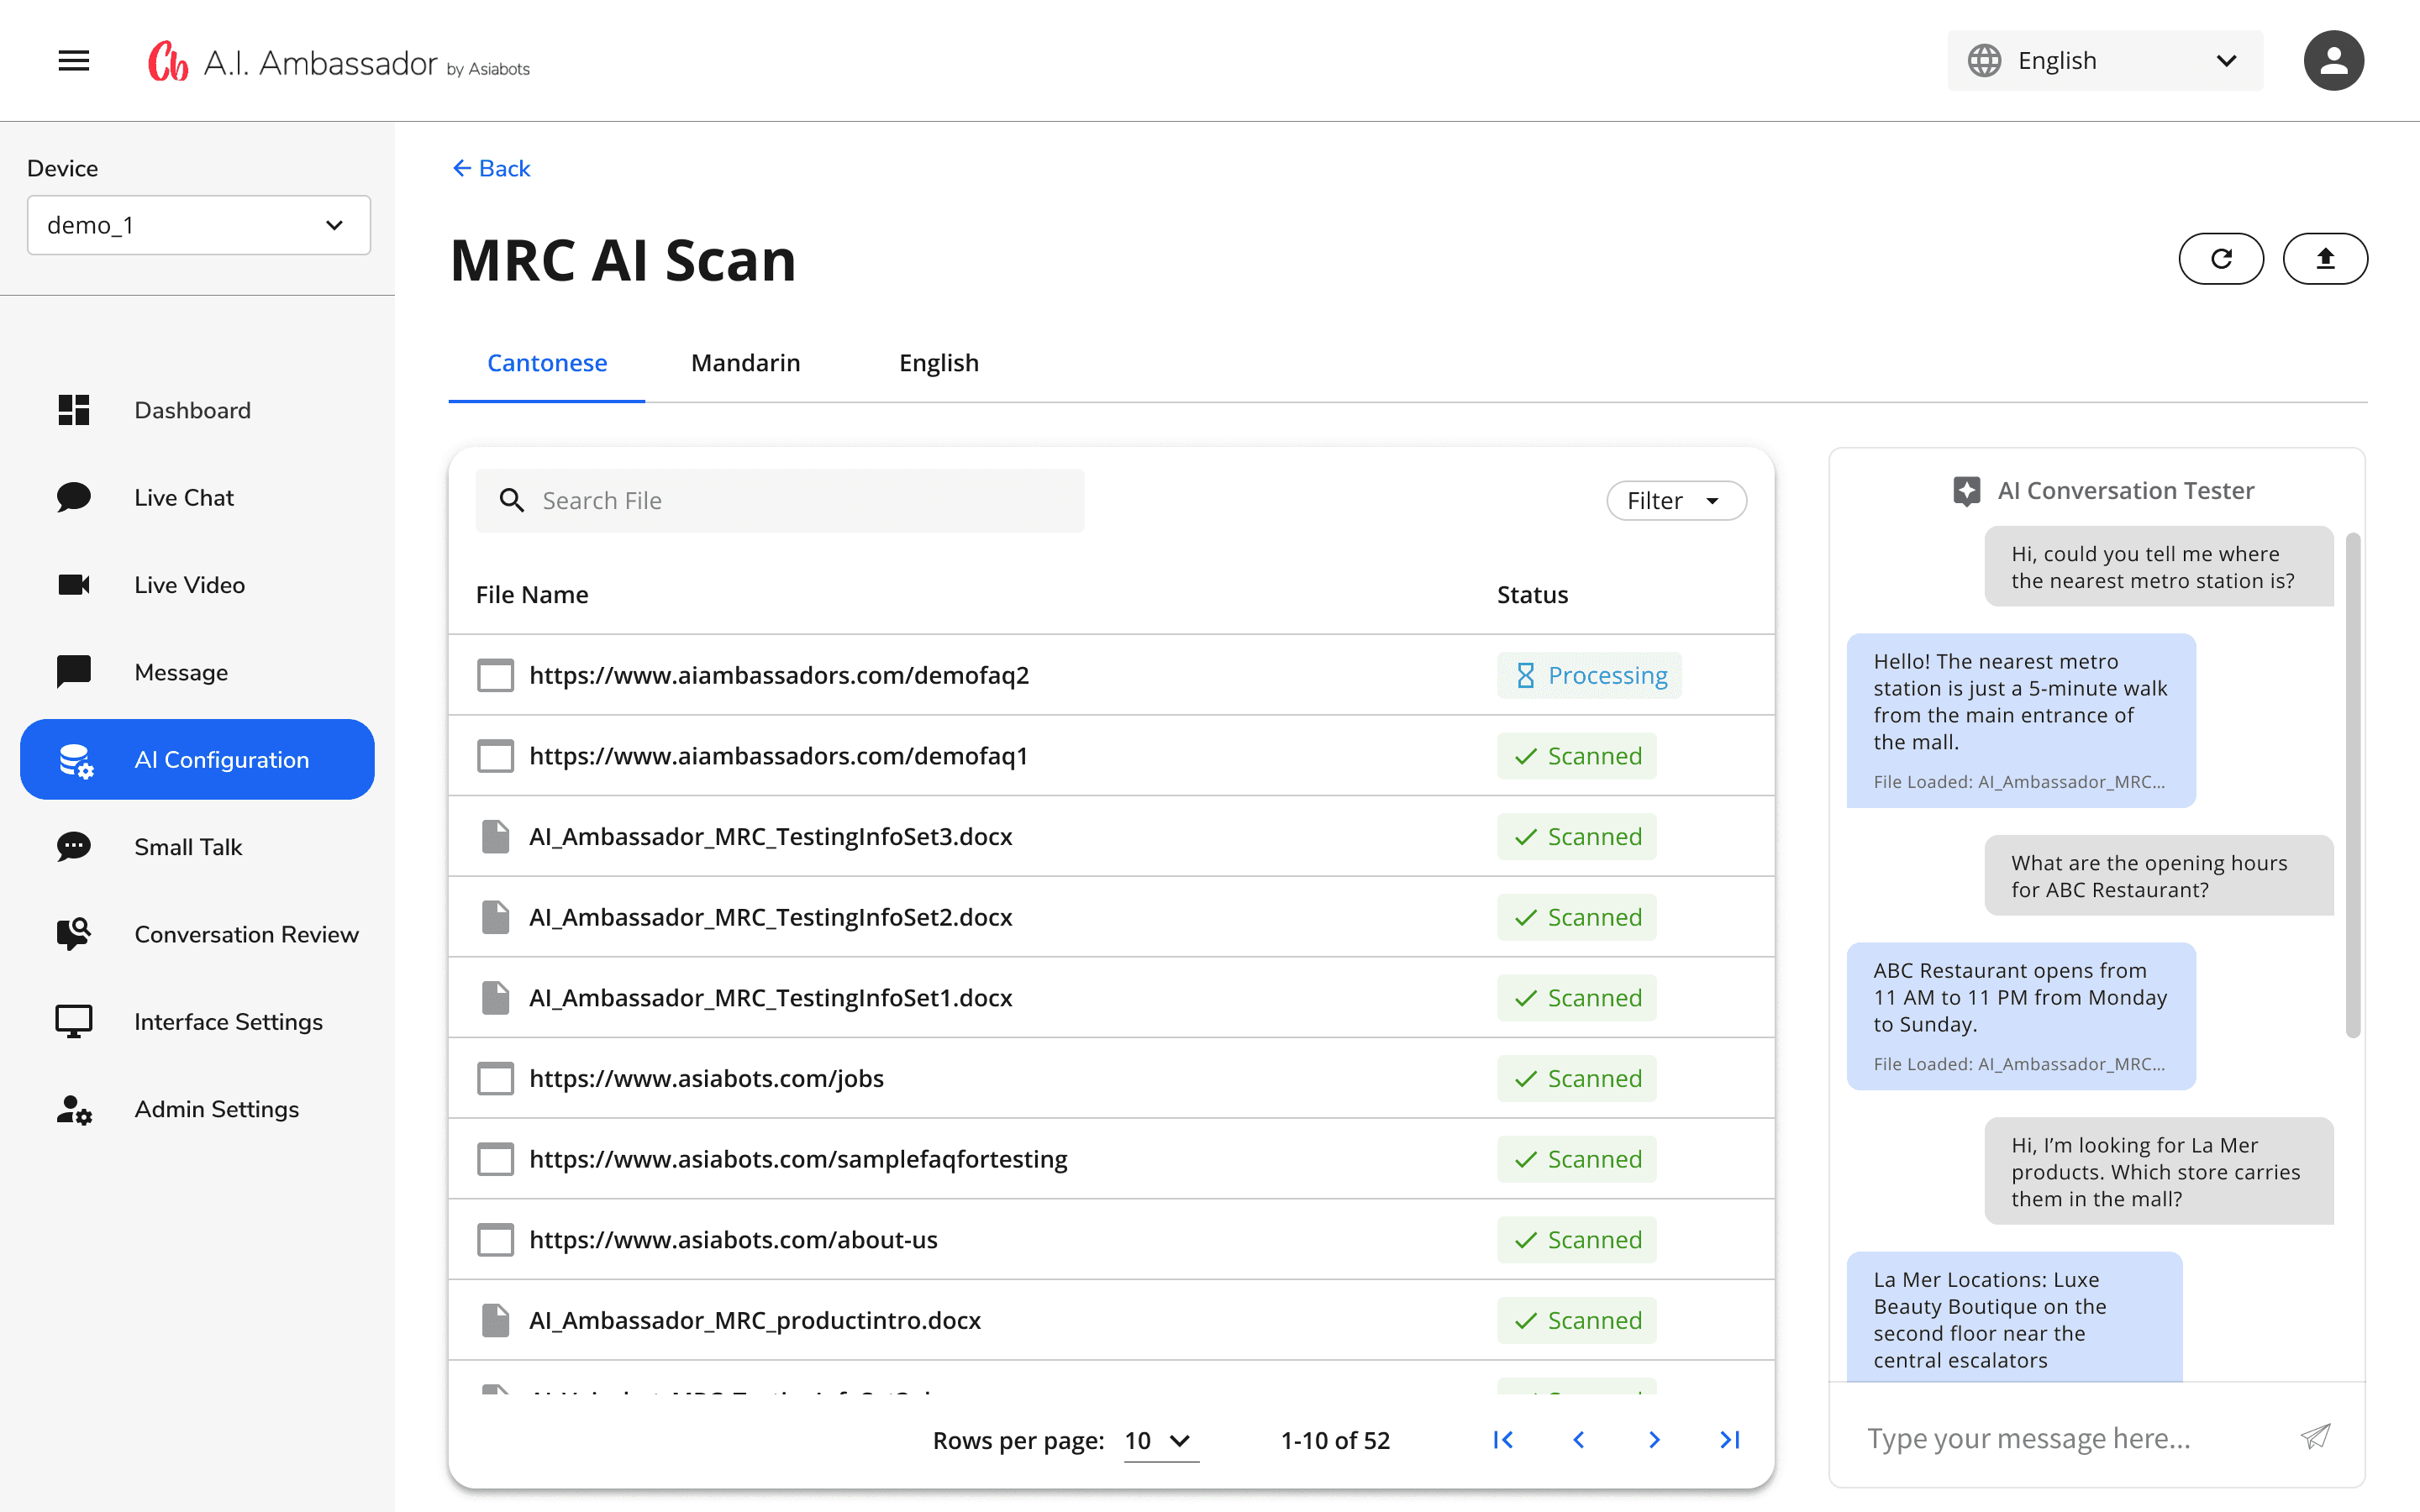Image resolution: width=2420 pixels, height=1512 pixels.
Task: Click file icon for TestingInfoSet2.docx
Action: click(x=495, y=917)
